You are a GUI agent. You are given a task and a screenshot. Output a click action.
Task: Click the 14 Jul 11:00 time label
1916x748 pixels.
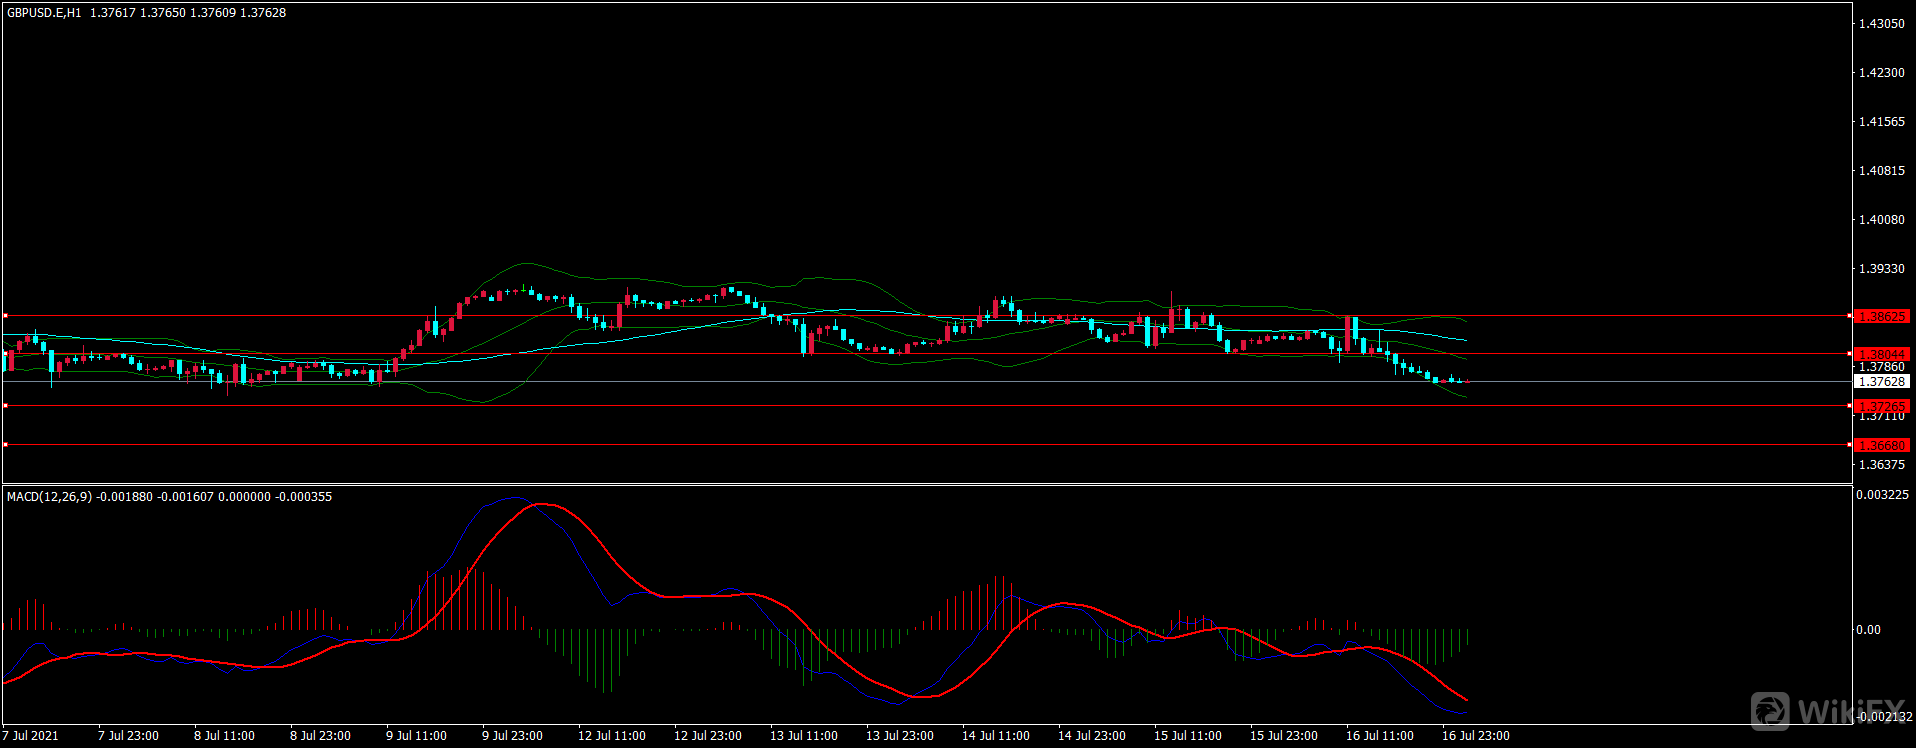(995, 736)
